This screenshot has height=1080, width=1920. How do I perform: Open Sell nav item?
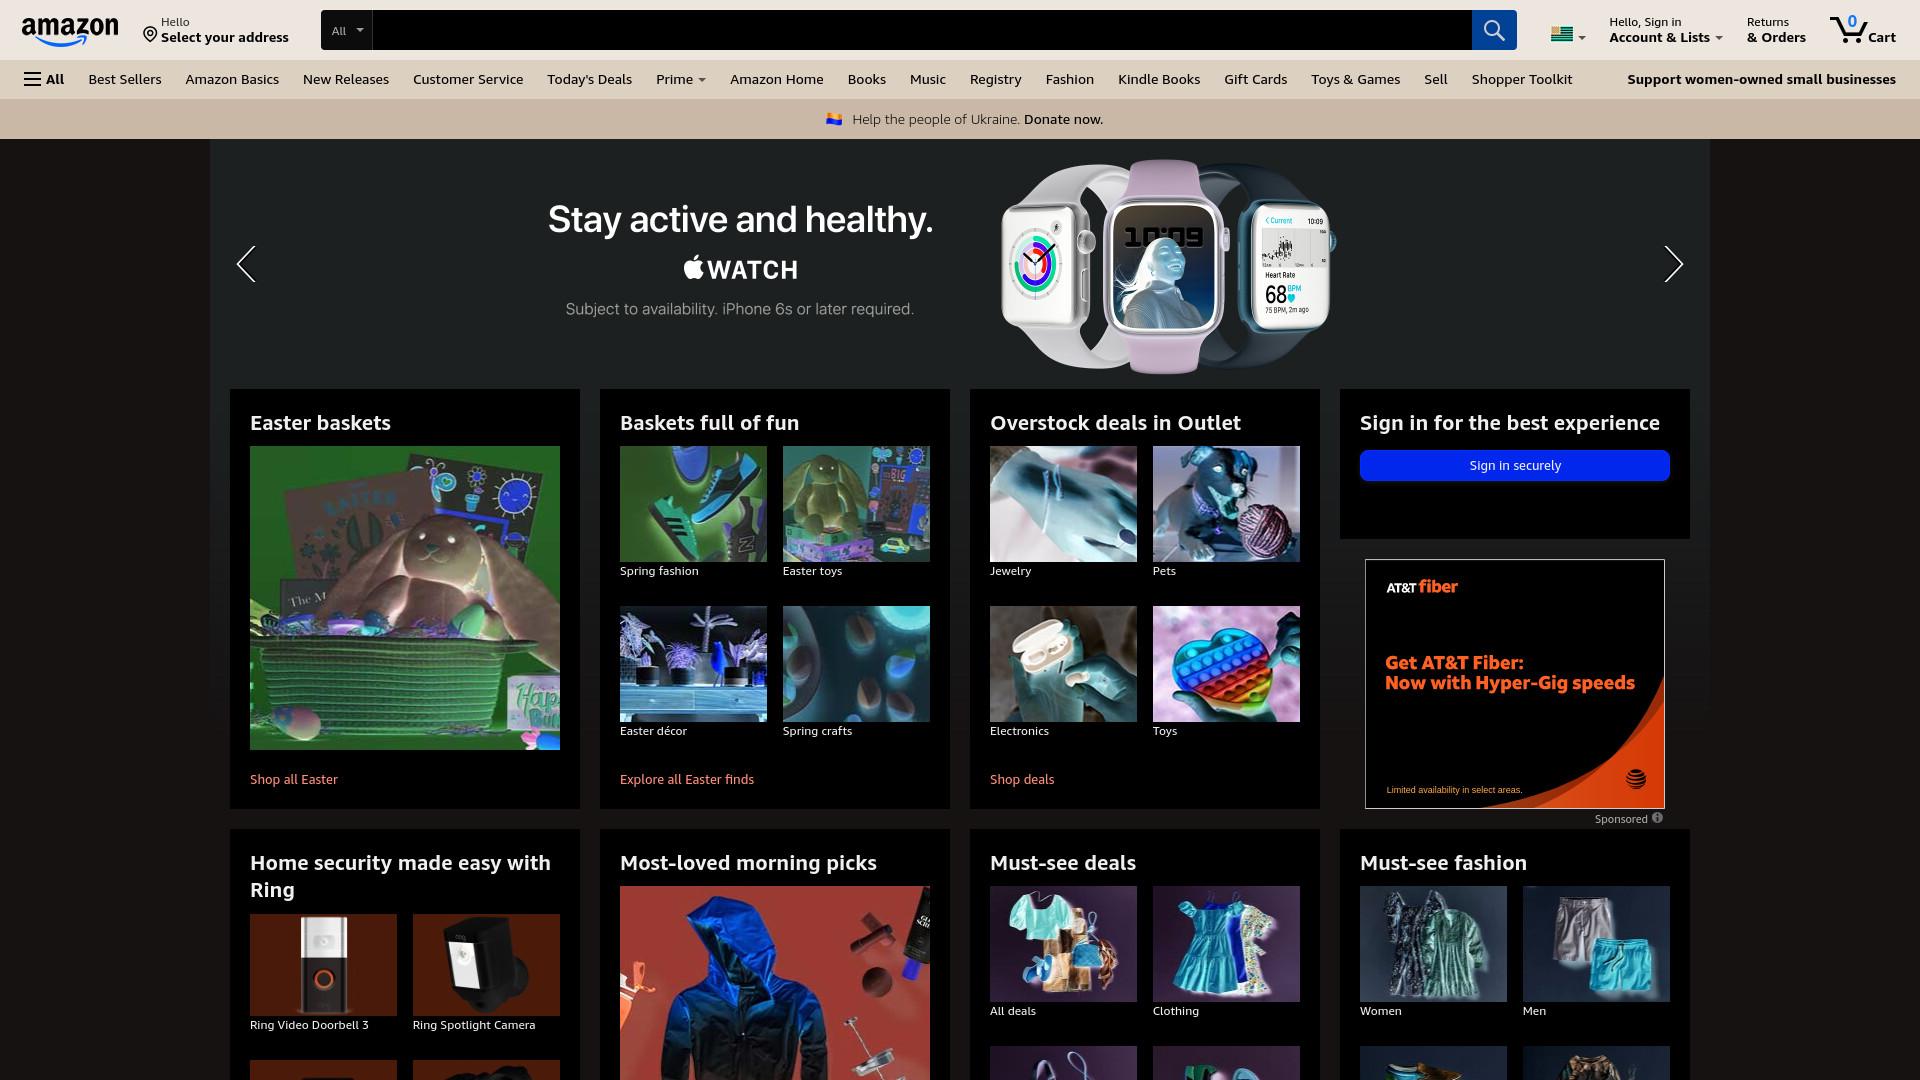[x=1436, y=79]
